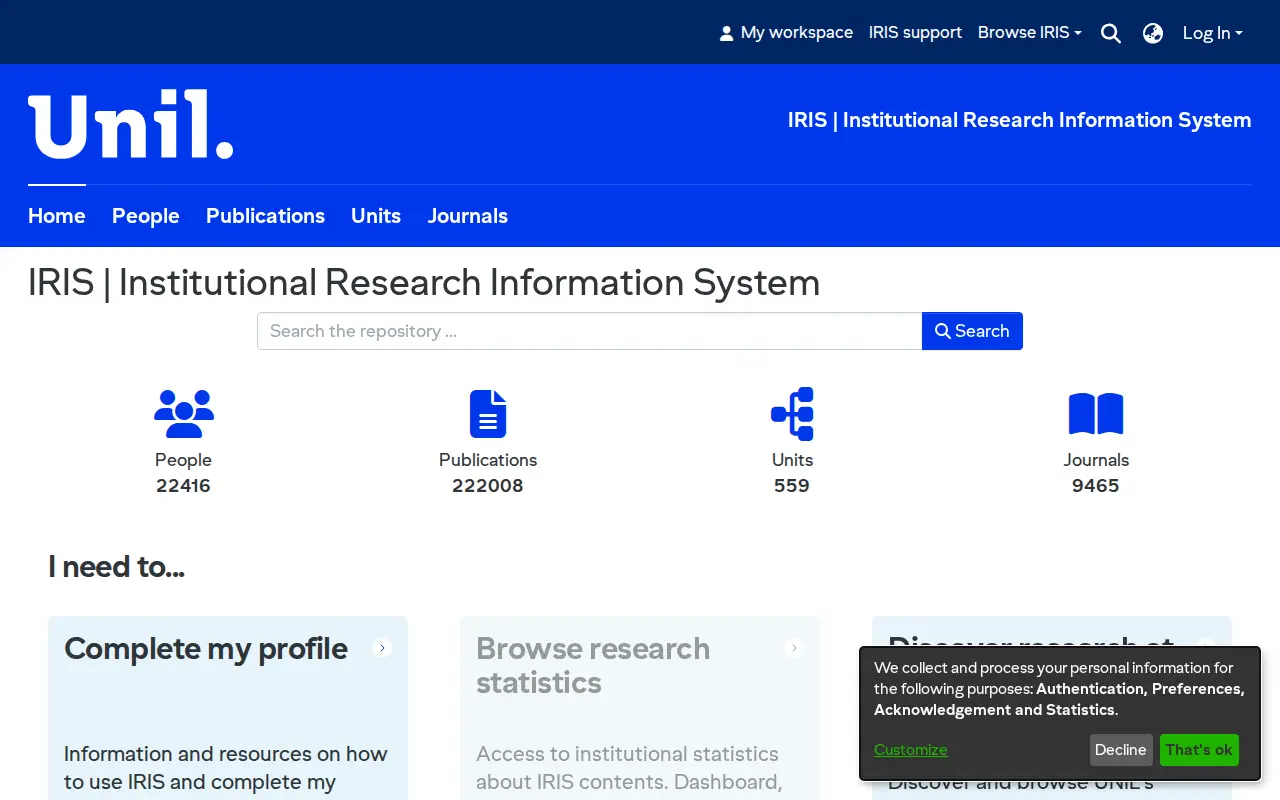
Task: Expand the Browse IRIS dropdown
Action: pyautogui.click(x=1030, y=33)
